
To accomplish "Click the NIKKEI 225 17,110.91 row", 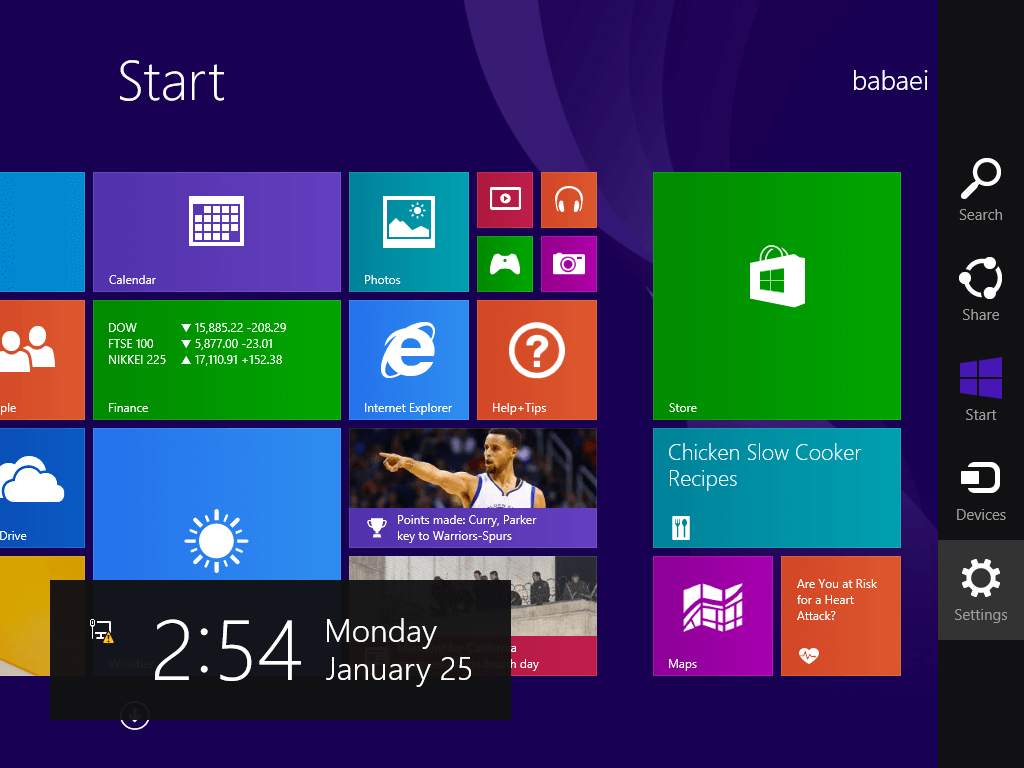I will click(195, 360).
